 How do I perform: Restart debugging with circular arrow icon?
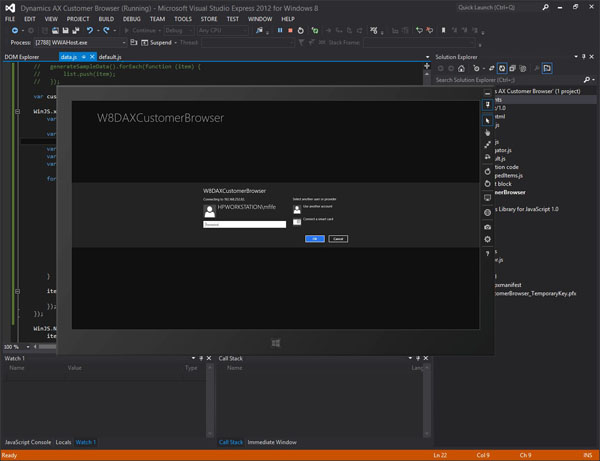[x=301, y=30]
